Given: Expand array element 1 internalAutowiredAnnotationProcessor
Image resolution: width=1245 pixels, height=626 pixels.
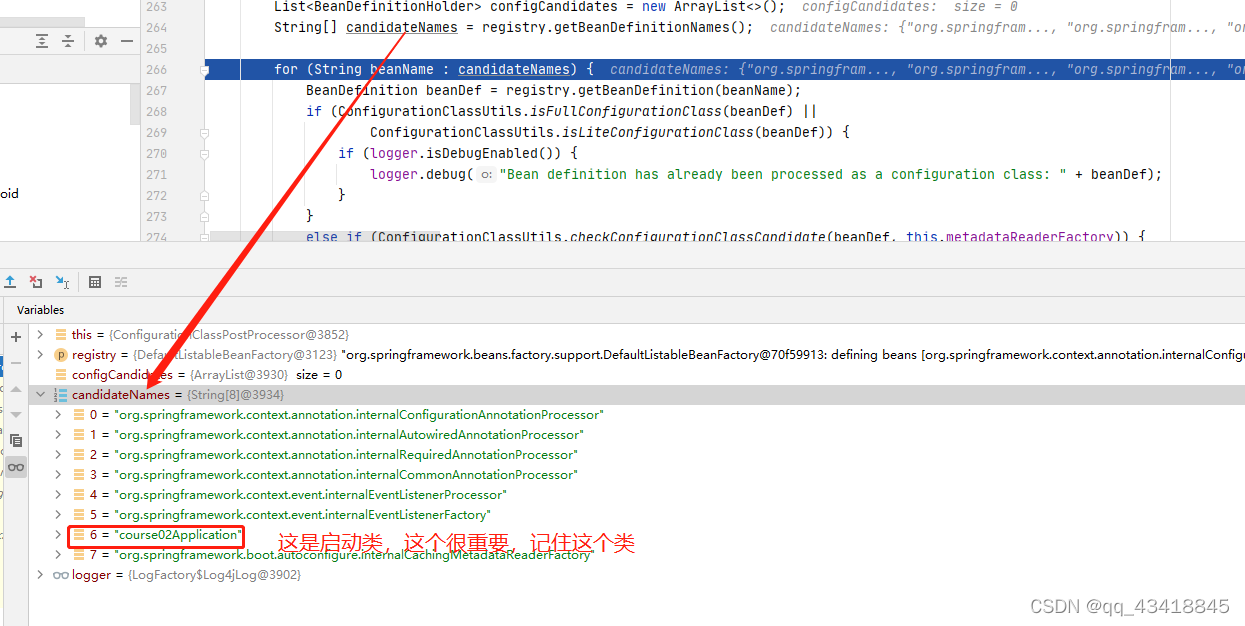Looking at the screenshot, I should (59, 435).
